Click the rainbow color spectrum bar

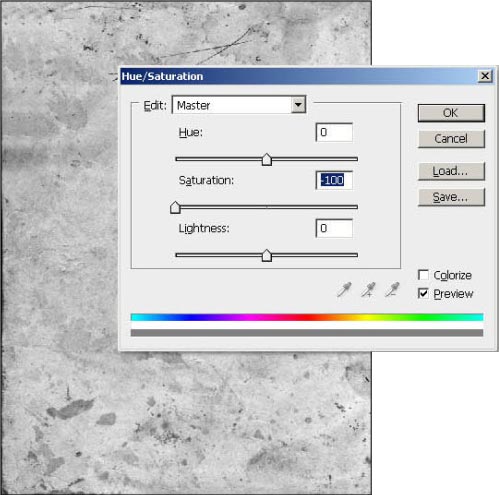coord(307,317)
